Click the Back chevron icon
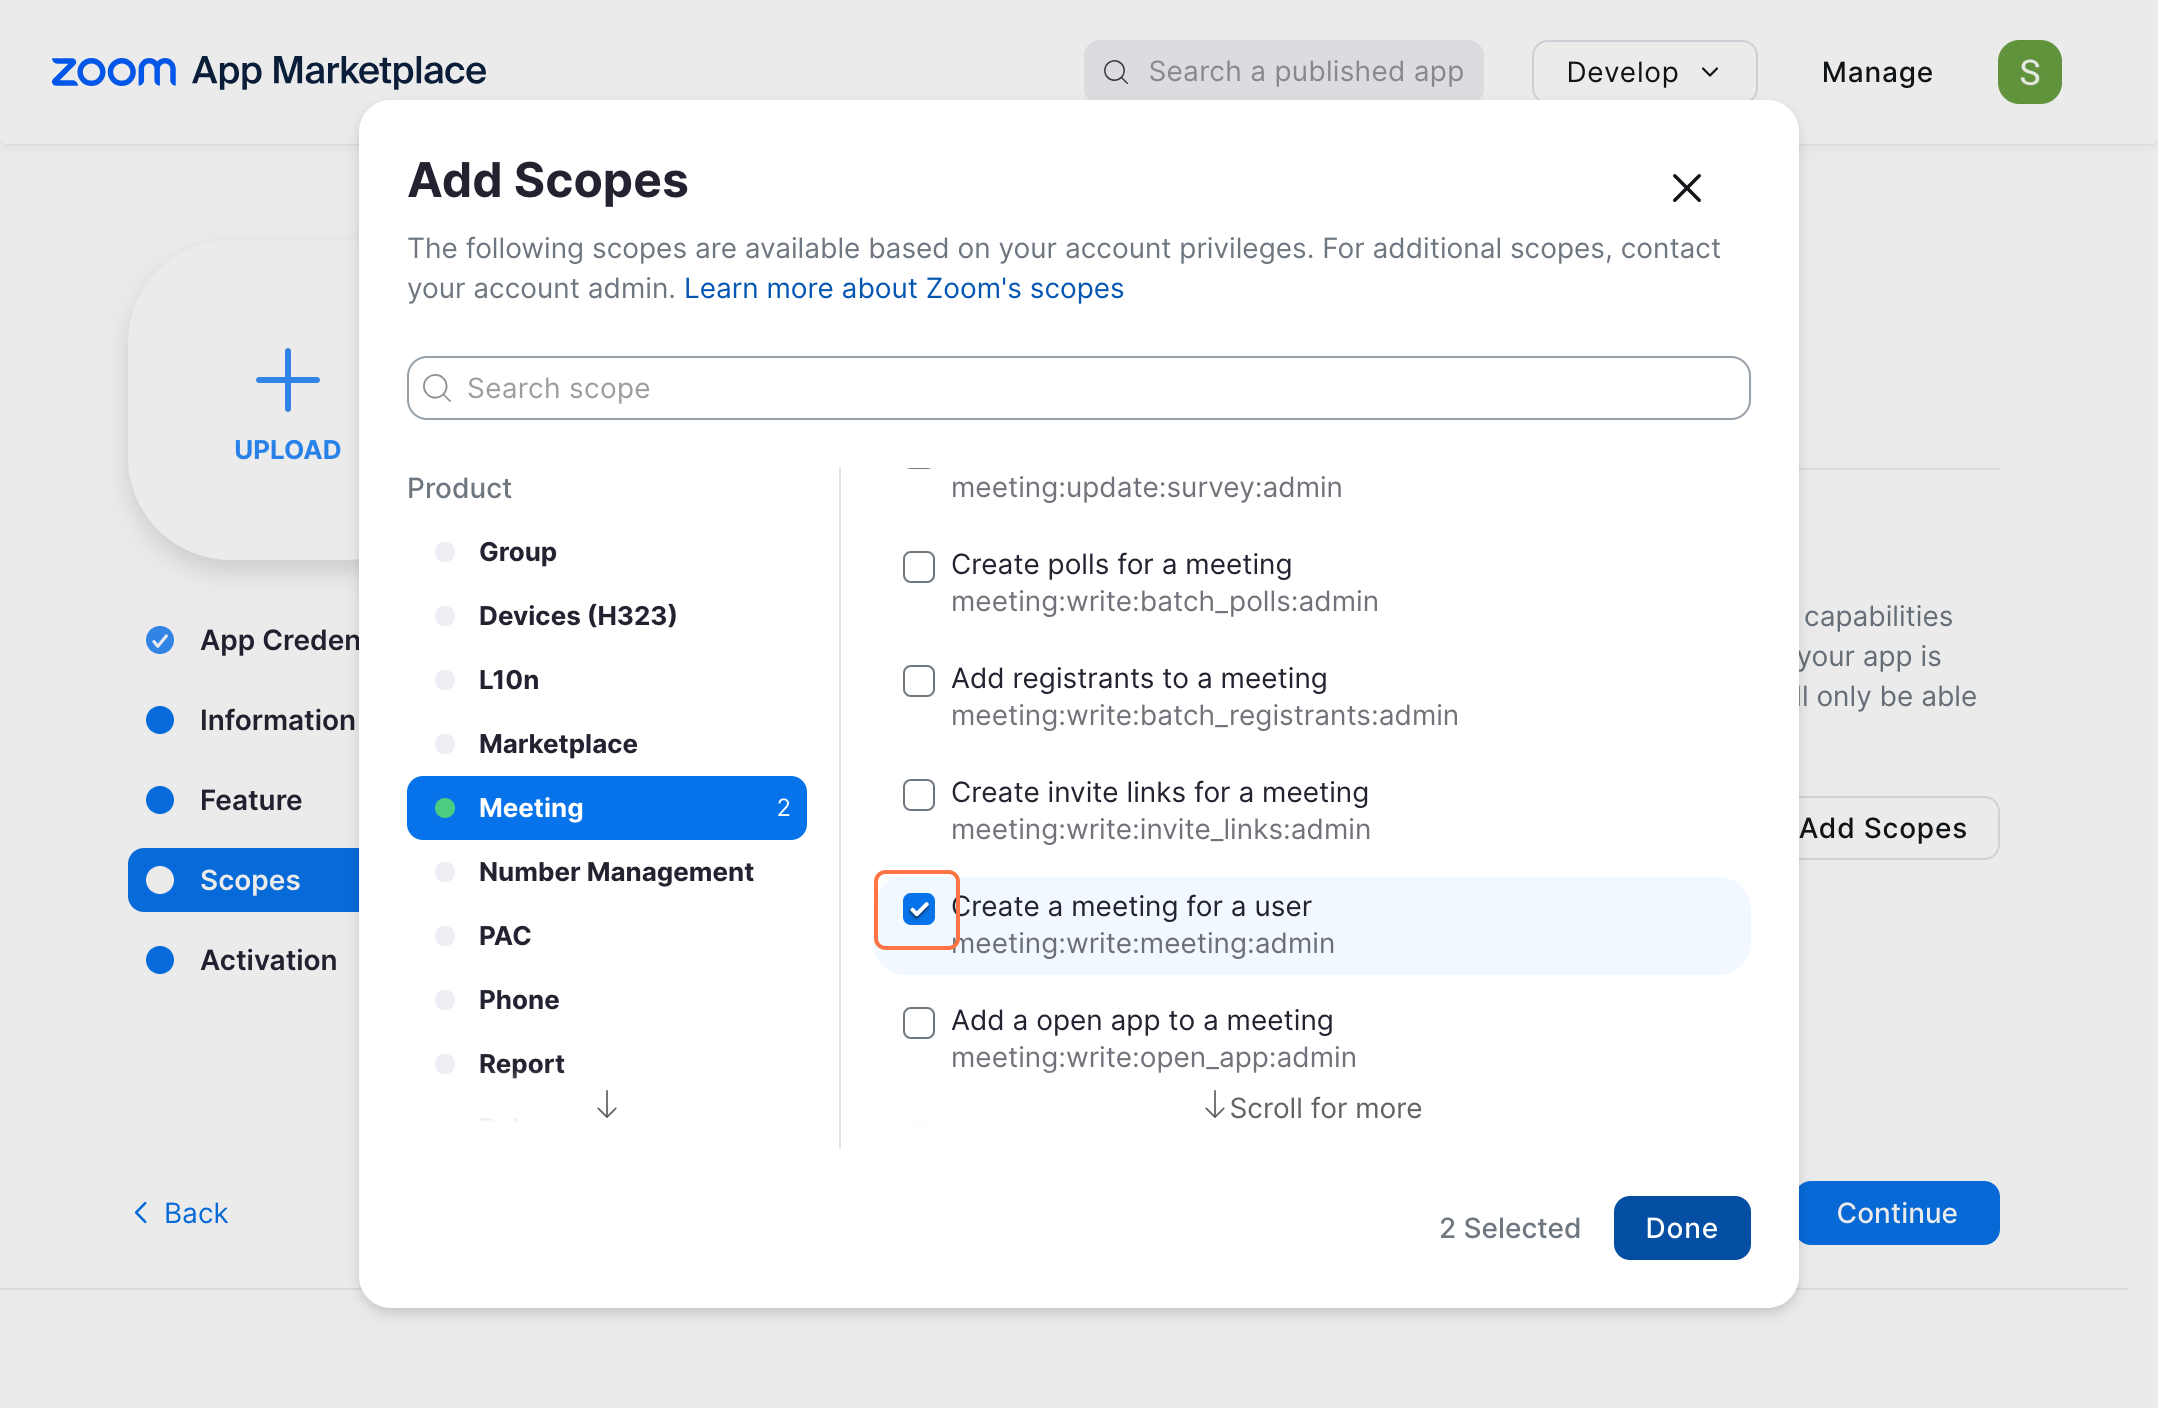The image size is (2158, 1408). pyautogui.click(x=141, y=1212)
